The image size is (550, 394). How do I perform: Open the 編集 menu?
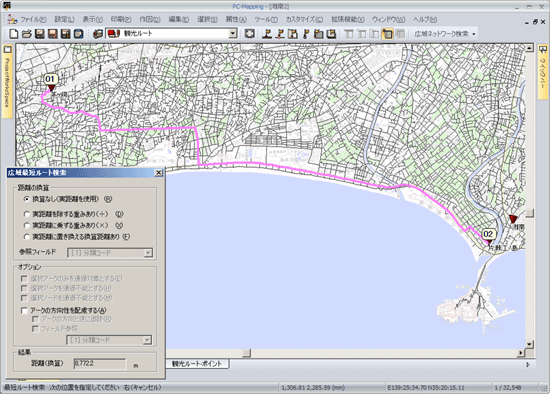(179, 19)
